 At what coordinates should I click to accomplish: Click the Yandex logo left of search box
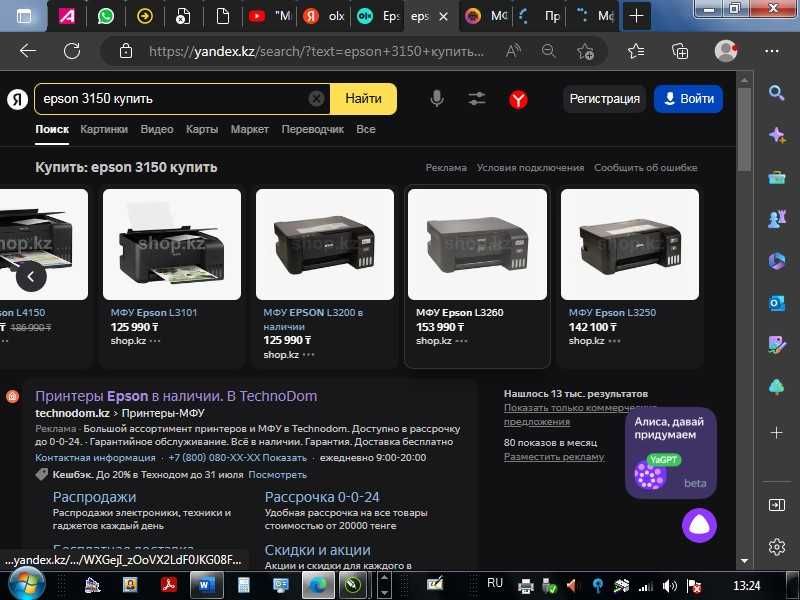(18, 99)
